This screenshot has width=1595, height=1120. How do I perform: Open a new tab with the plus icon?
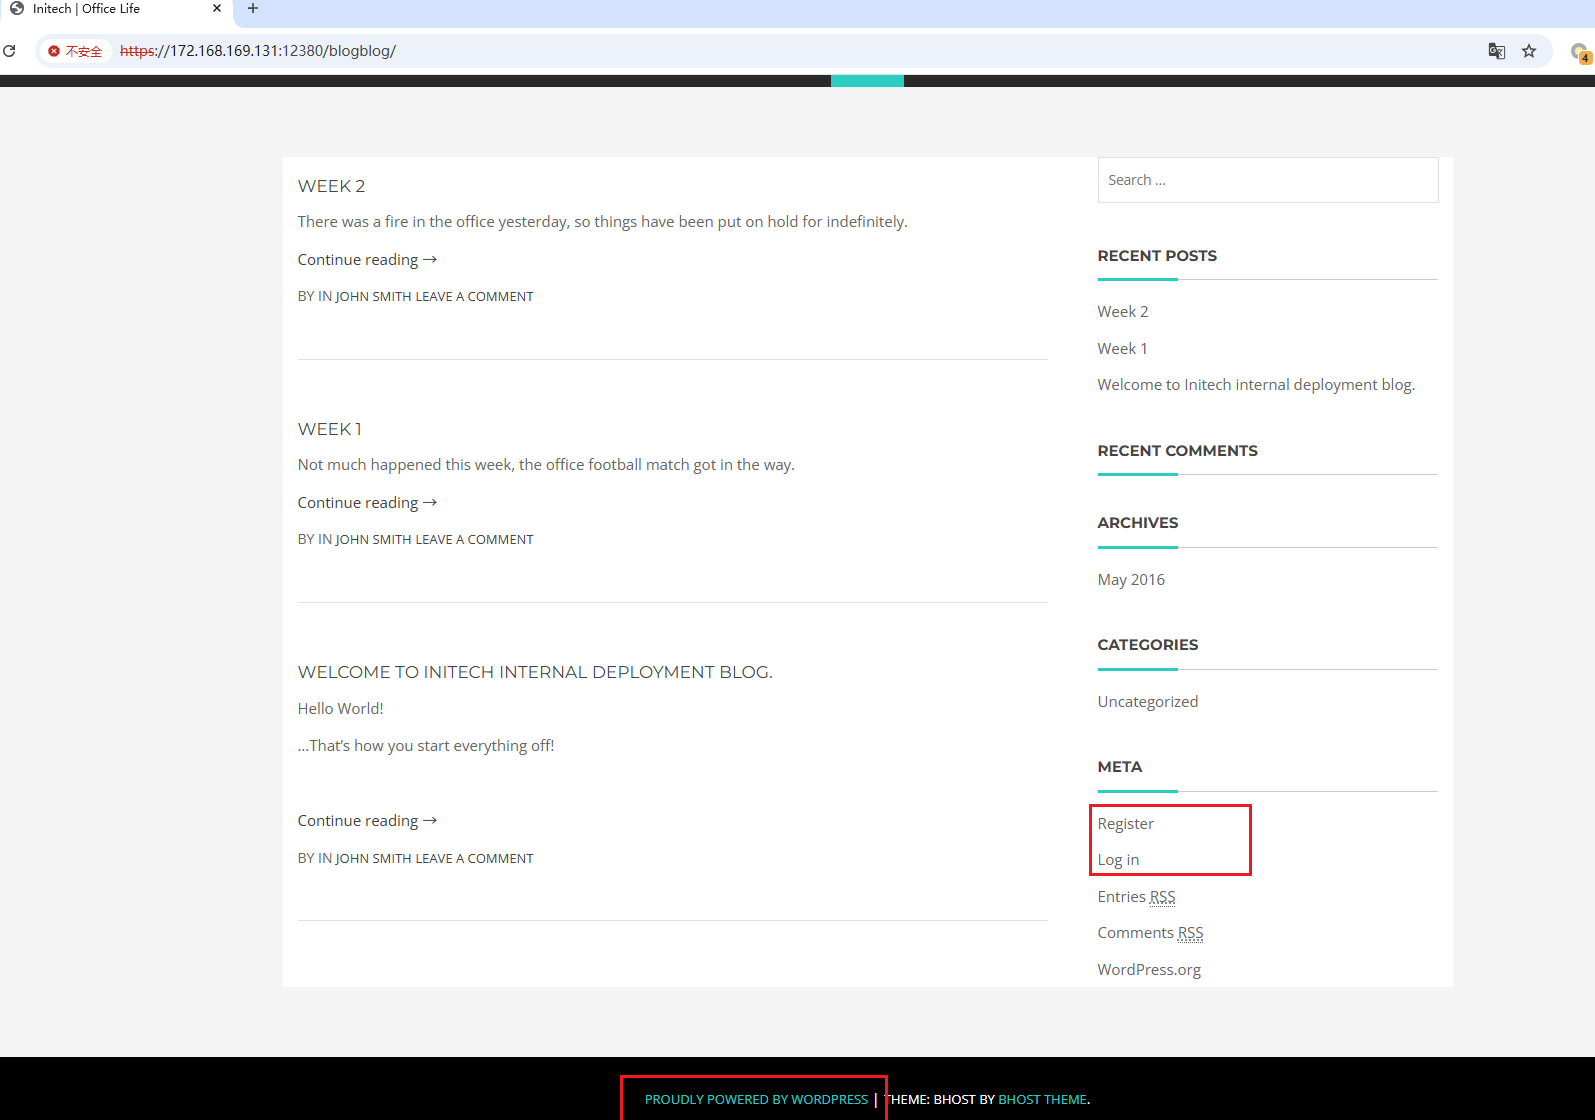tap(253, 8)
